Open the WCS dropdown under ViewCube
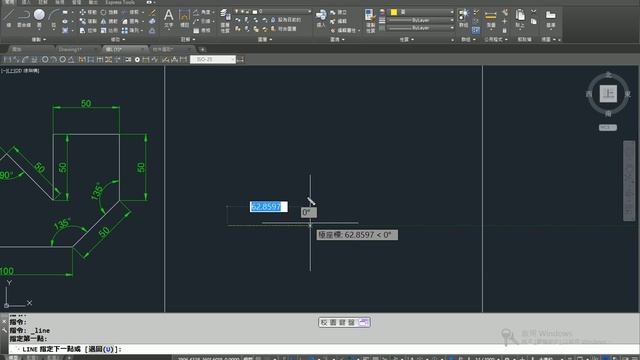 point(608,127)
